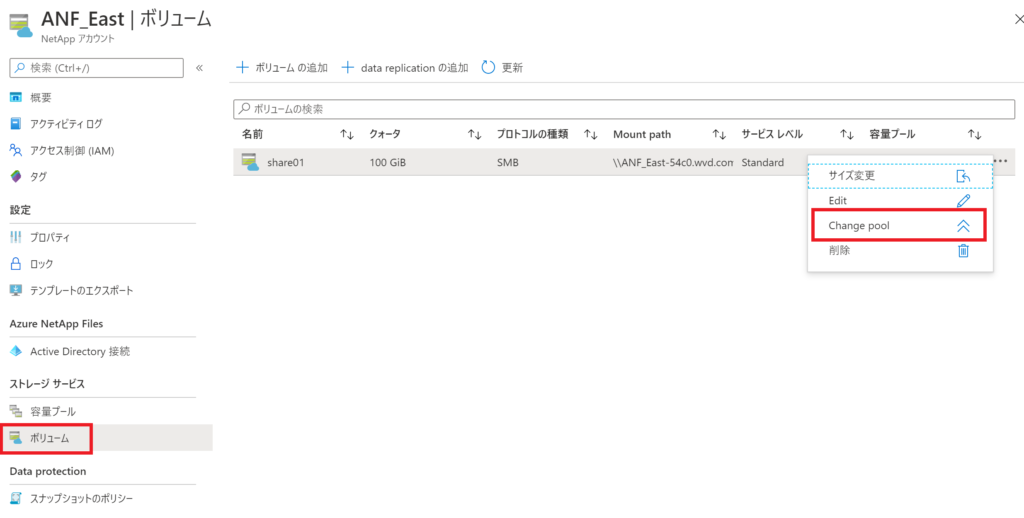Click the 概要 overview icon
This screenshot has height=518, width=1024.
(16, 97)
